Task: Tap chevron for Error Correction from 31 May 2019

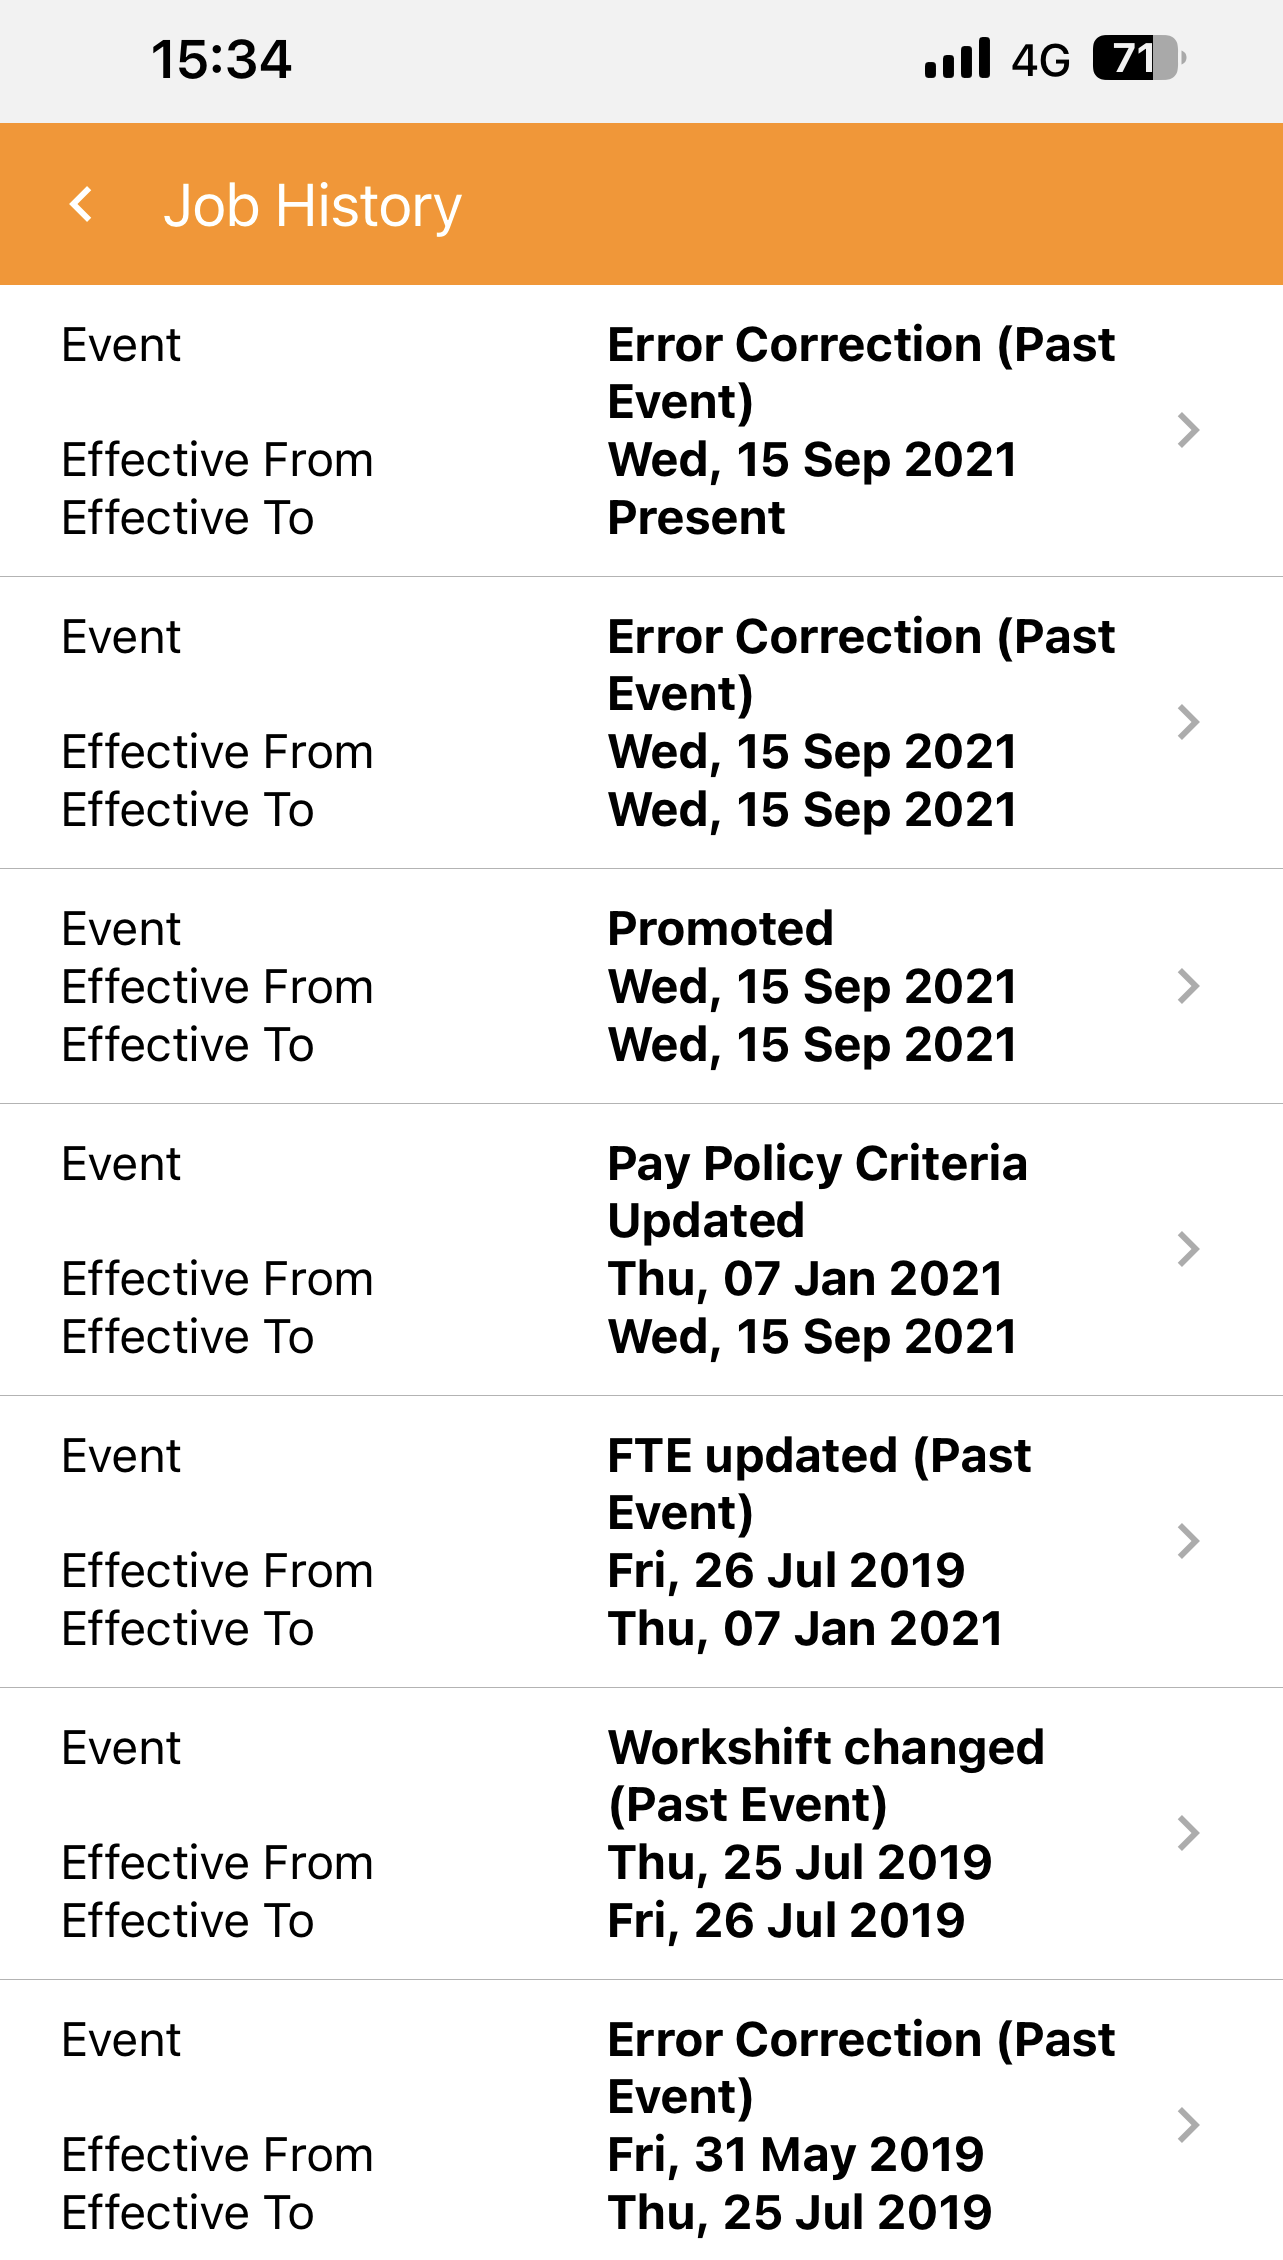Action: tap(1187, 2125)
